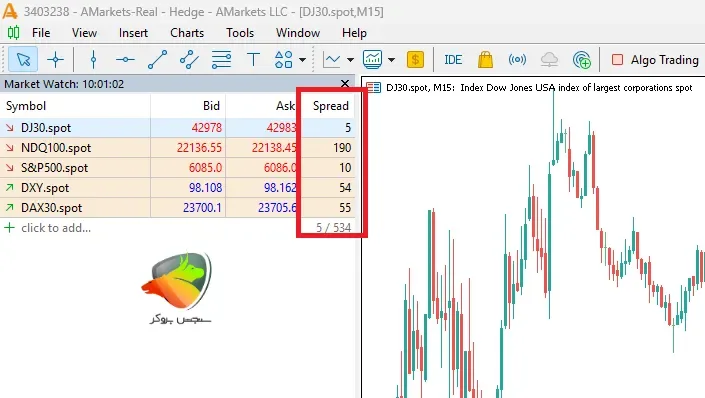Click the indicators chart icon

point(372,59)
